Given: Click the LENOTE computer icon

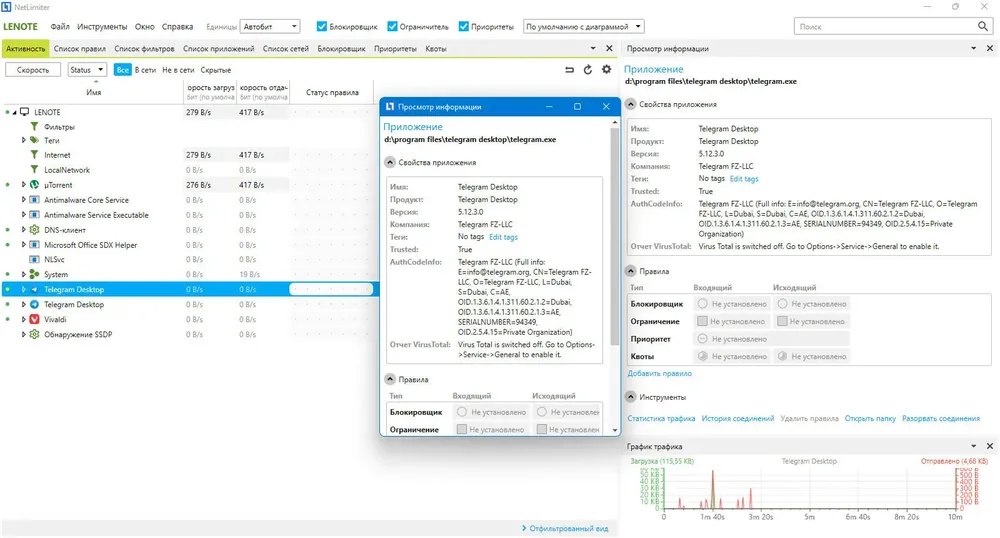Looking at the screenshot, I should coord(24,112).
